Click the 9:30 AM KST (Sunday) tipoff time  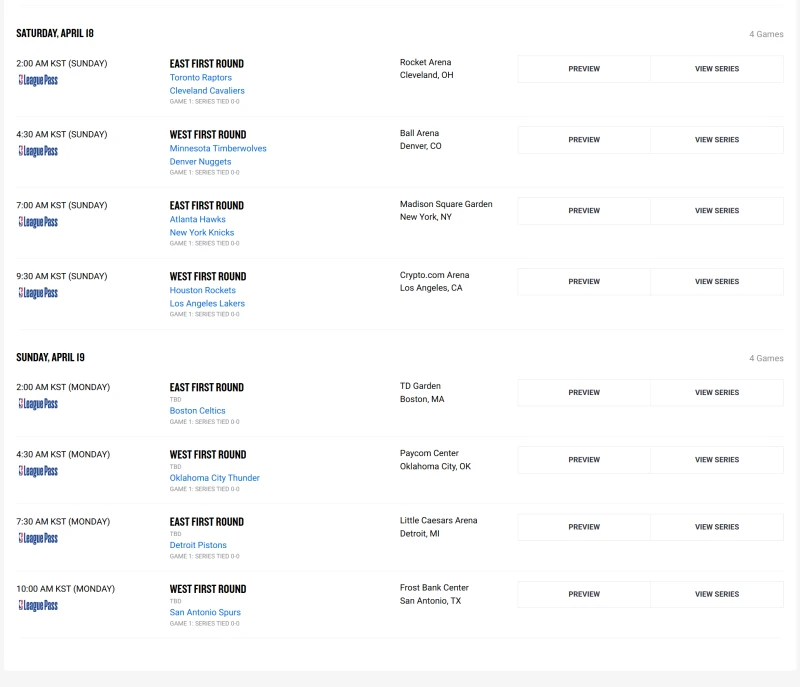coord(62,276)
